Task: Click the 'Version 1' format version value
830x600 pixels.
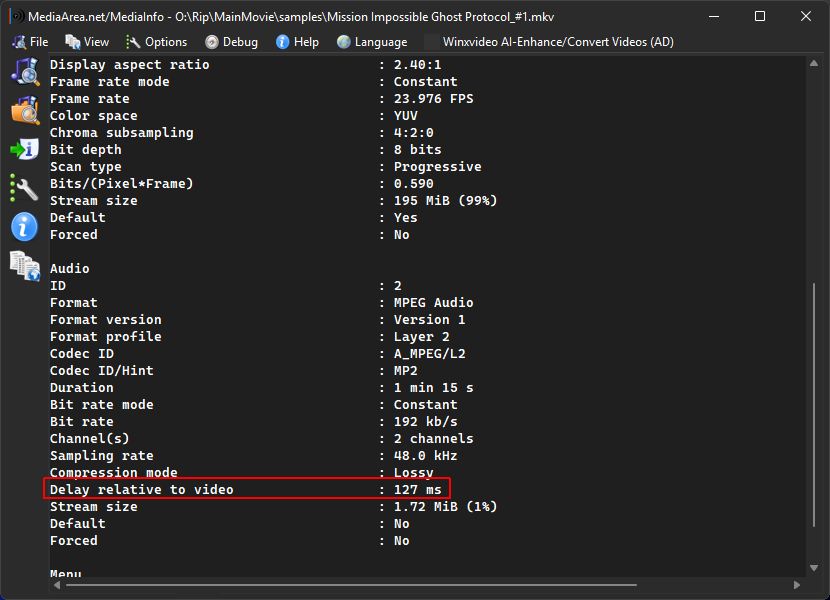Action: pos(429,319)
